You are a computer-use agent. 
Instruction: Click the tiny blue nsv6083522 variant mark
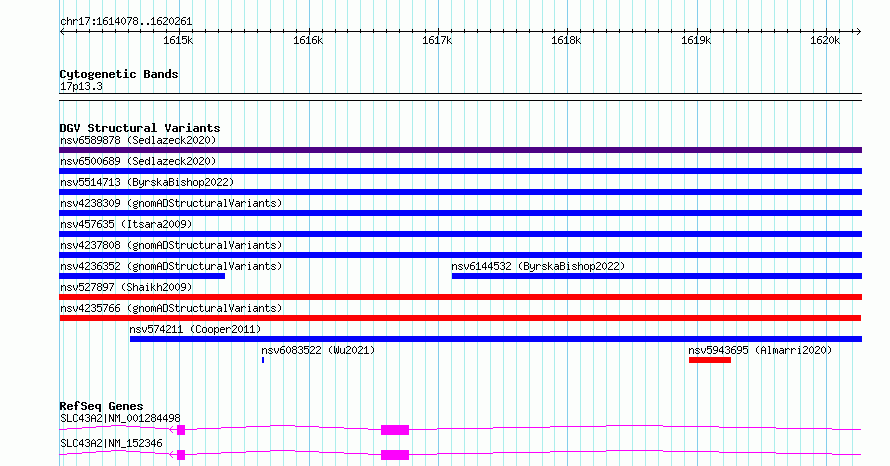263,360
